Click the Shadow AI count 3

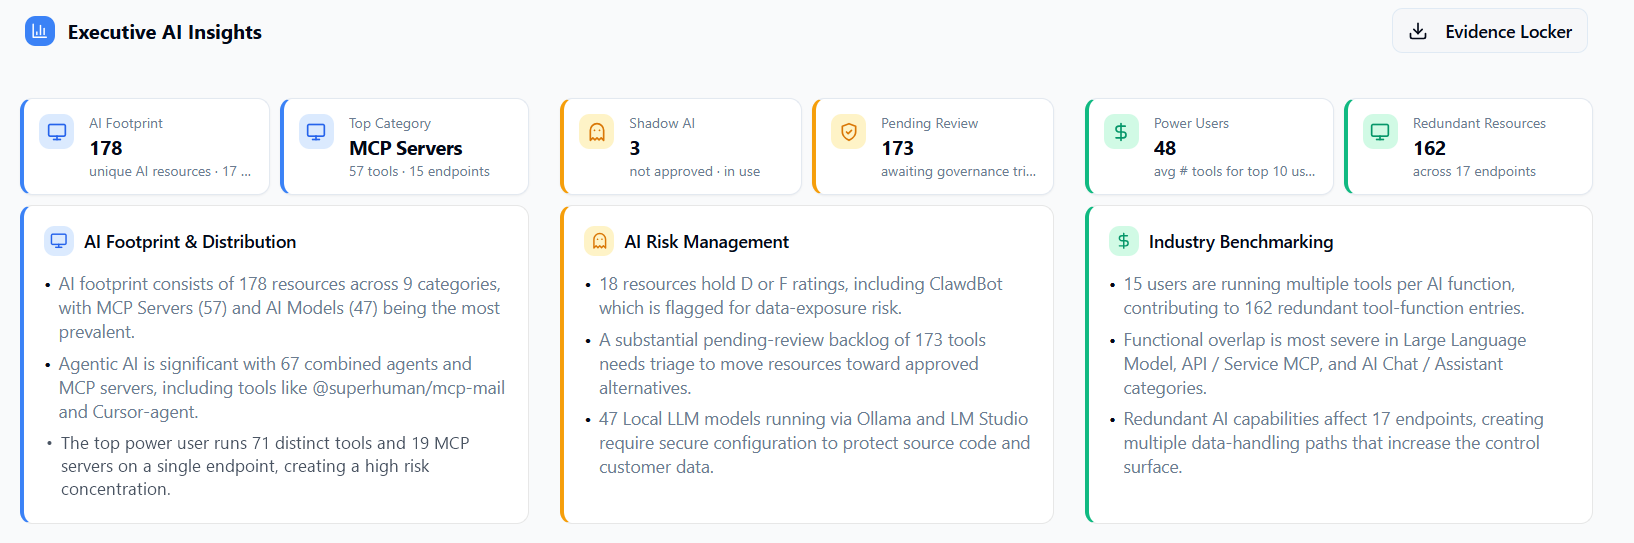tap(634, 148)
